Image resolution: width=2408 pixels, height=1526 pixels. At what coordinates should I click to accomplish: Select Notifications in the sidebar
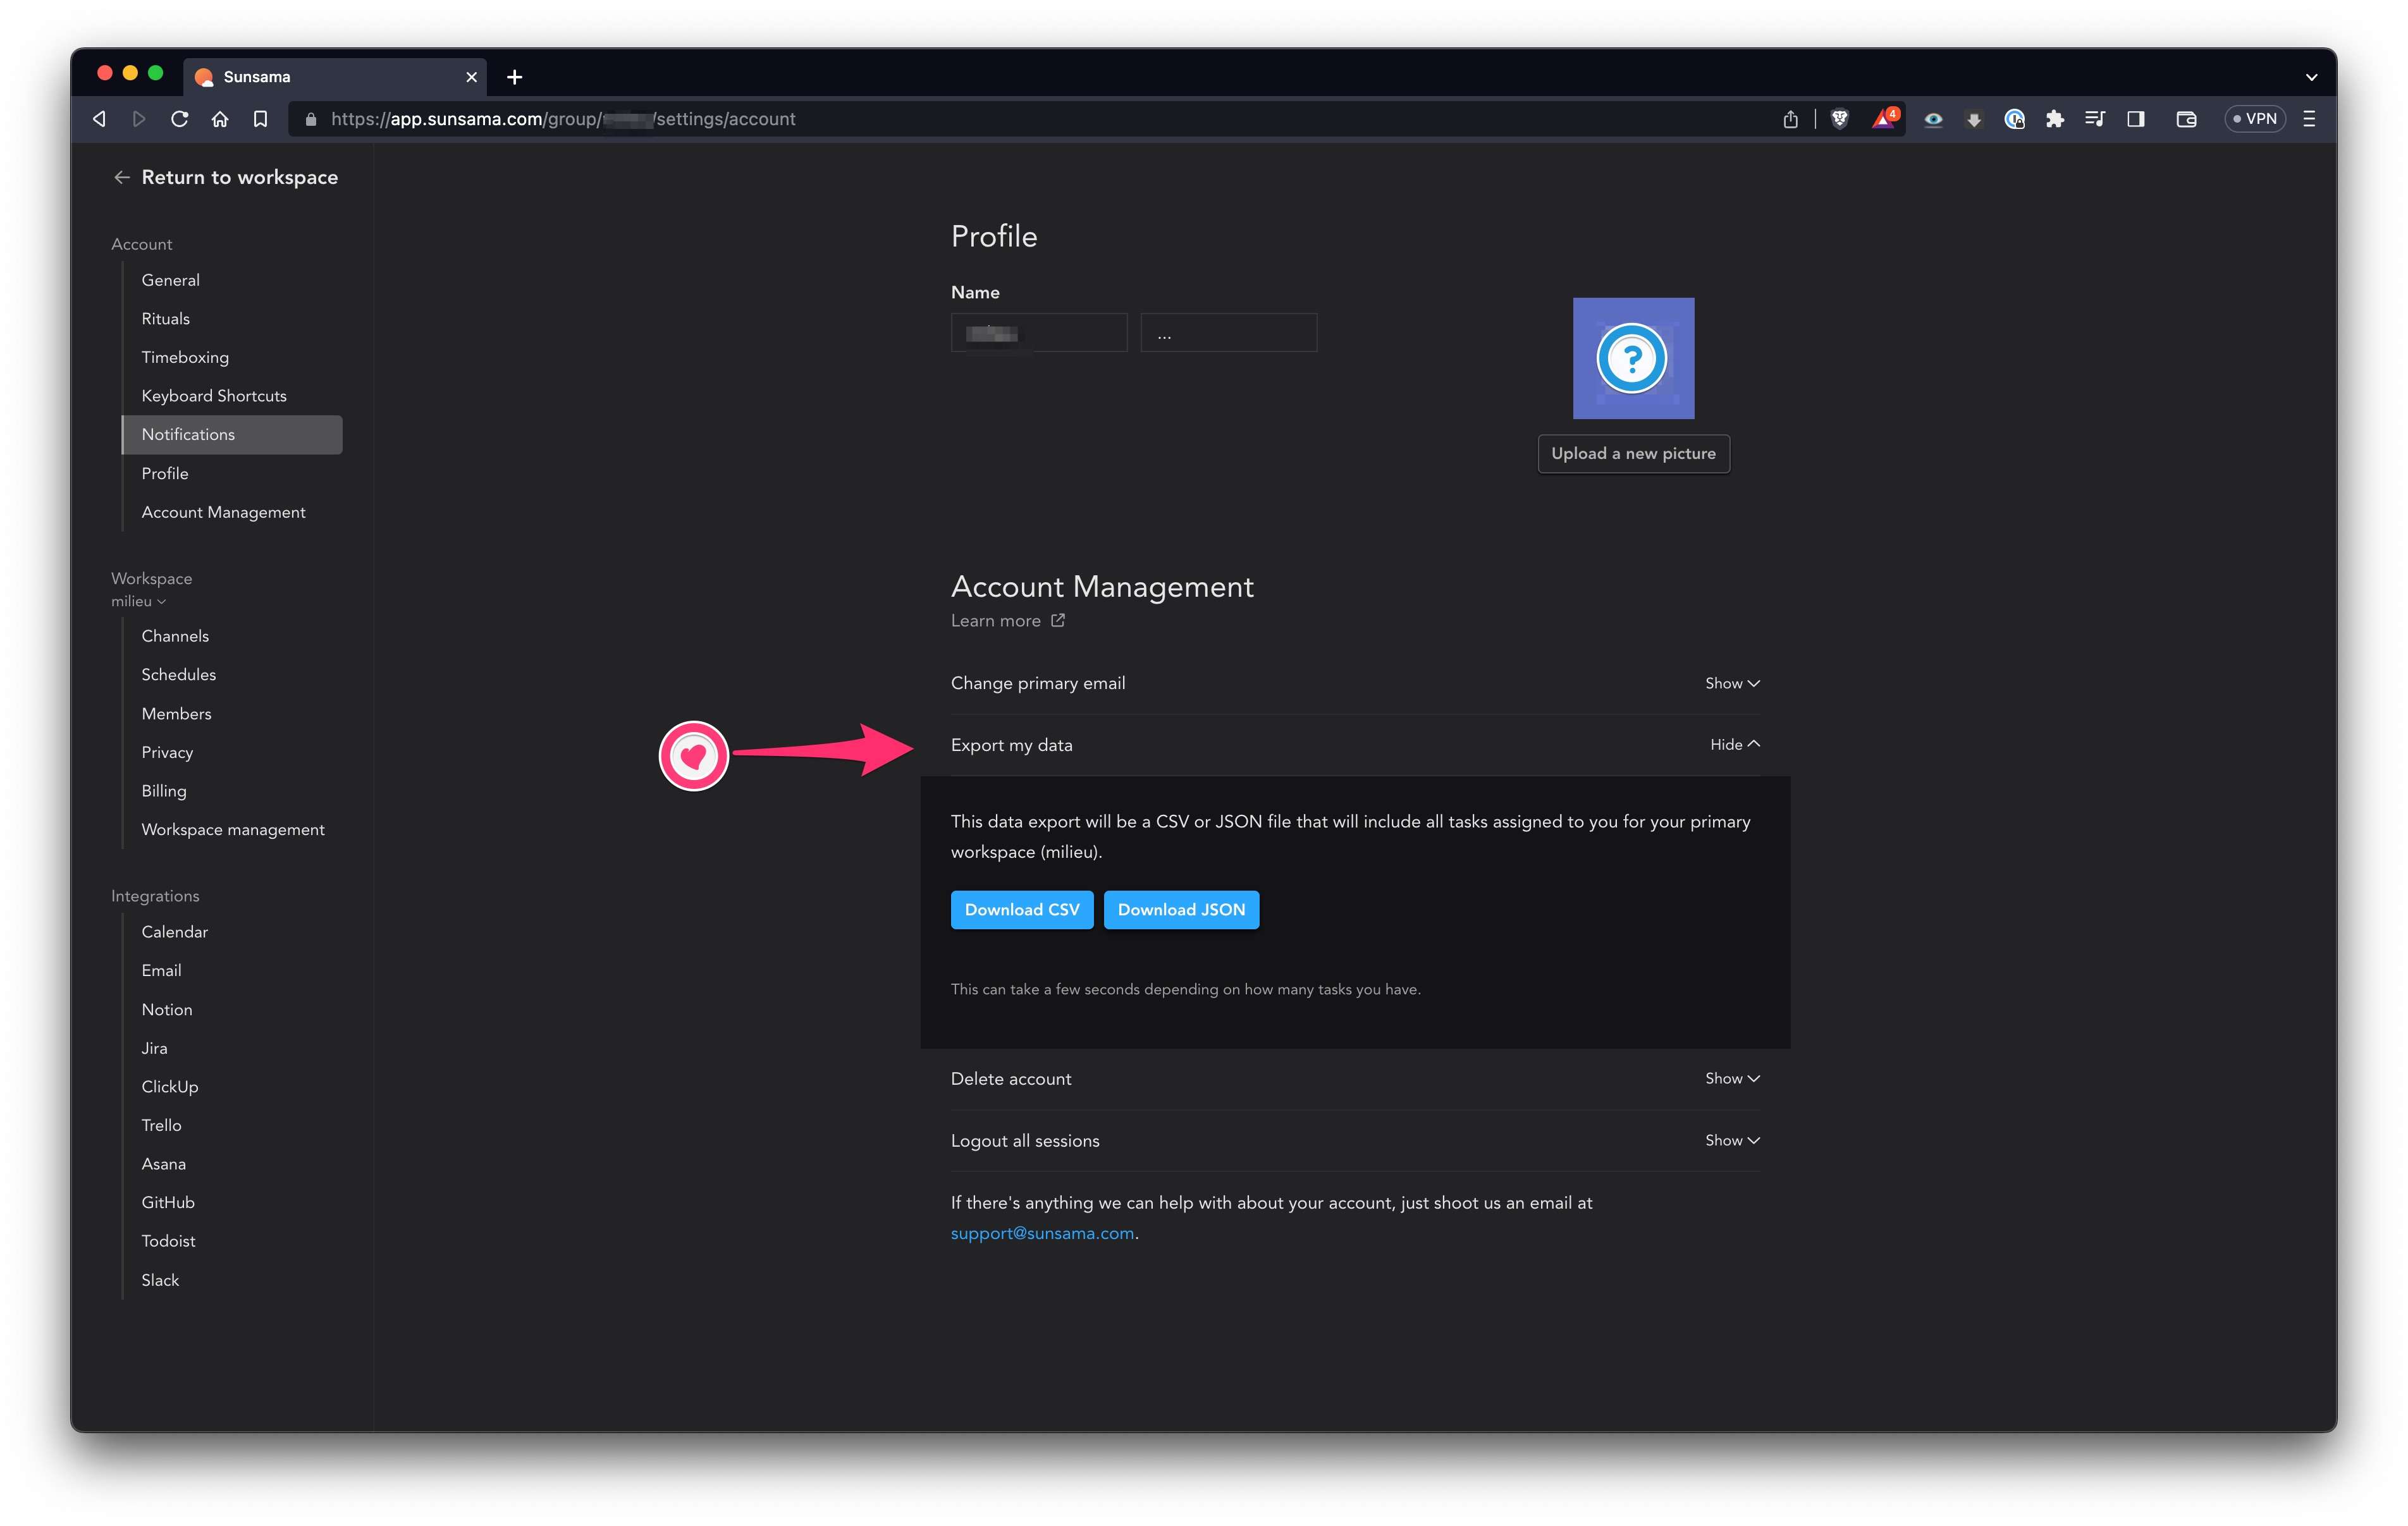click(x=232, y=435)
